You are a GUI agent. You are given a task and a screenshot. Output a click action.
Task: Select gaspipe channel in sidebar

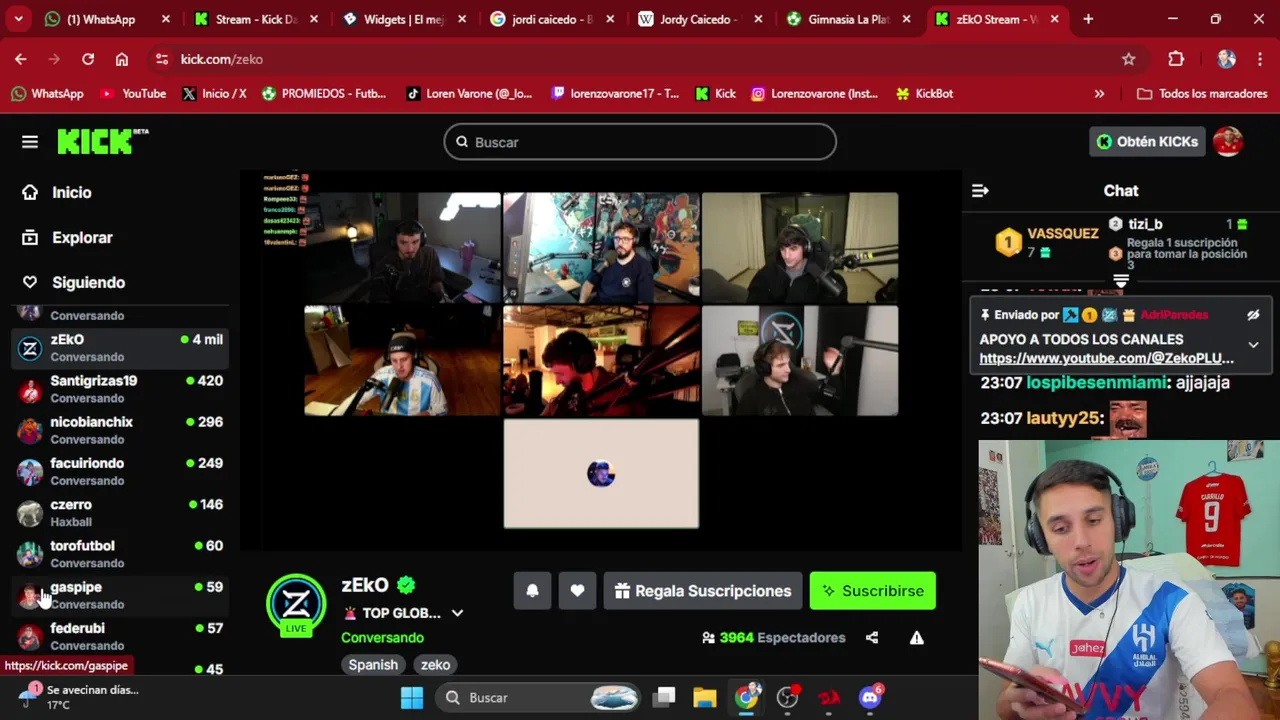pos(120,595)
